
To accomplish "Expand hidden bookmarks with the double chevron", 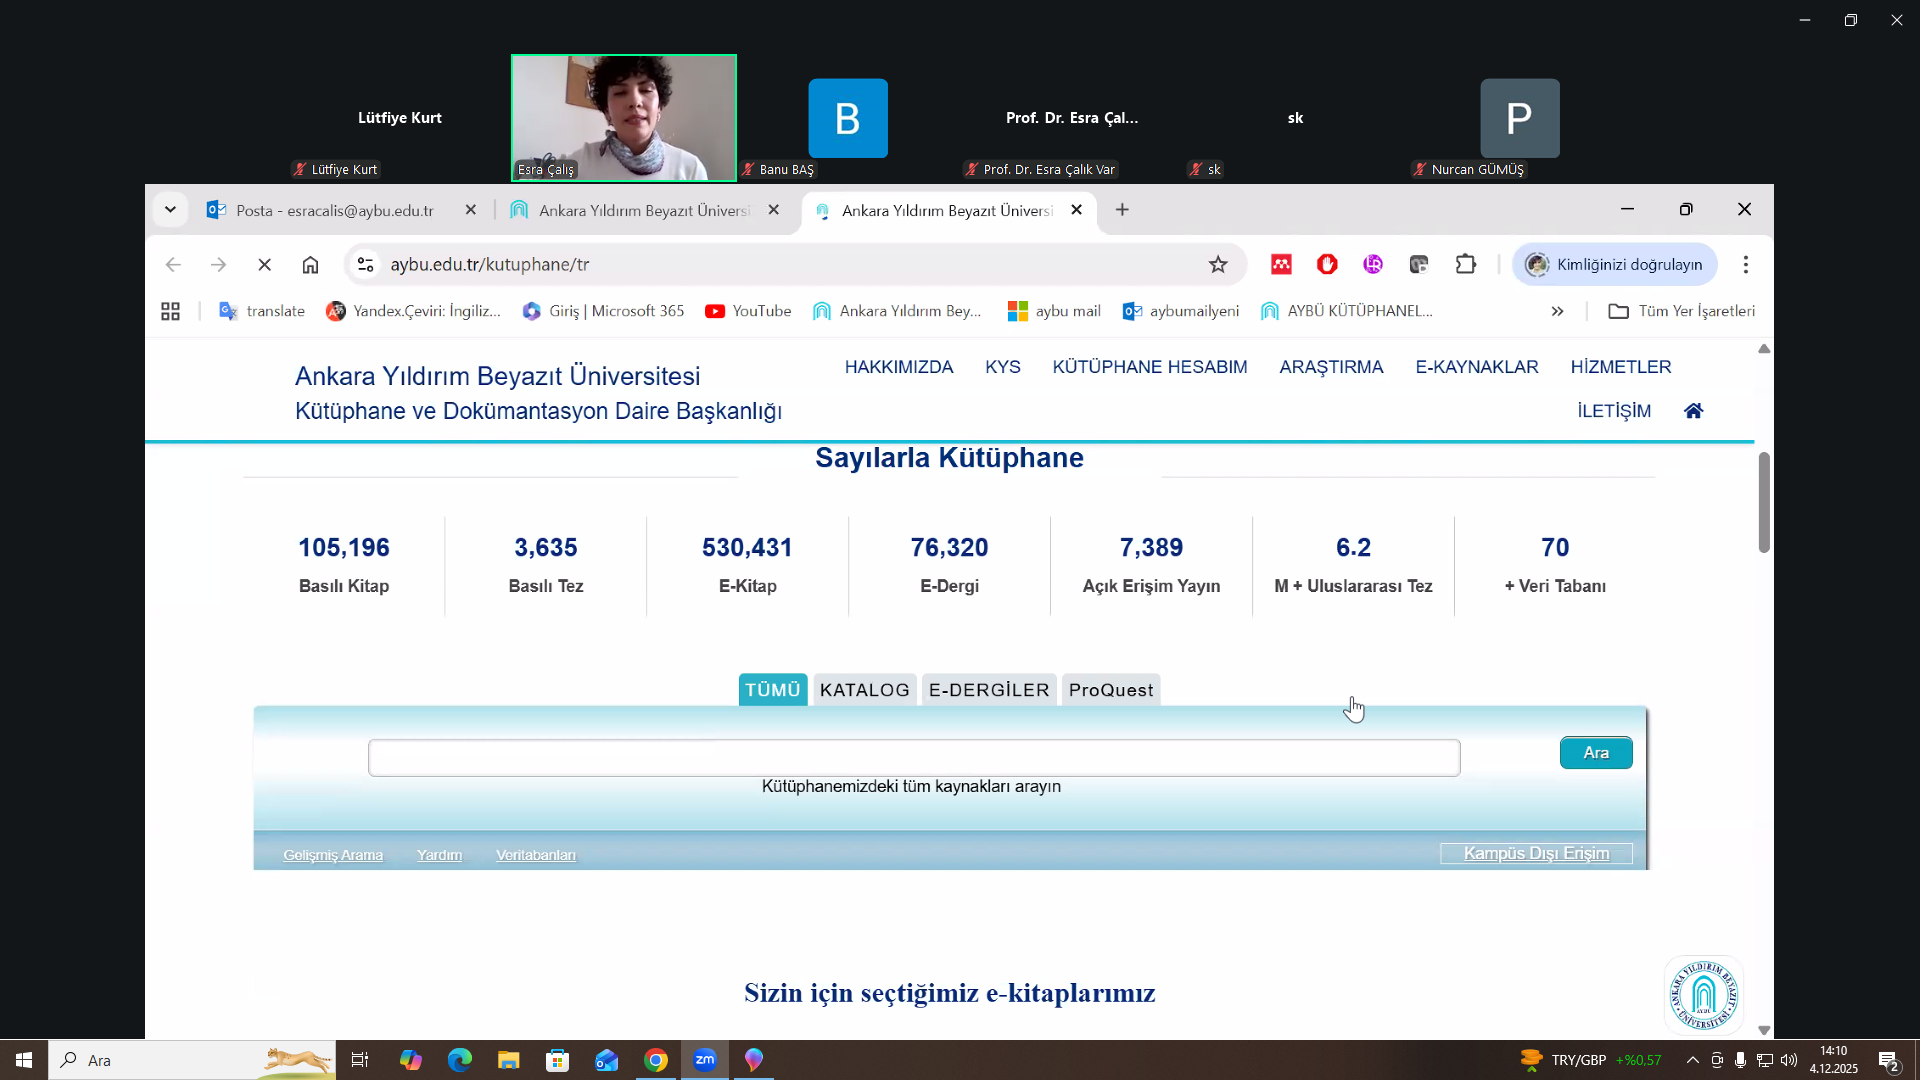I will [x=1557, y=311].
